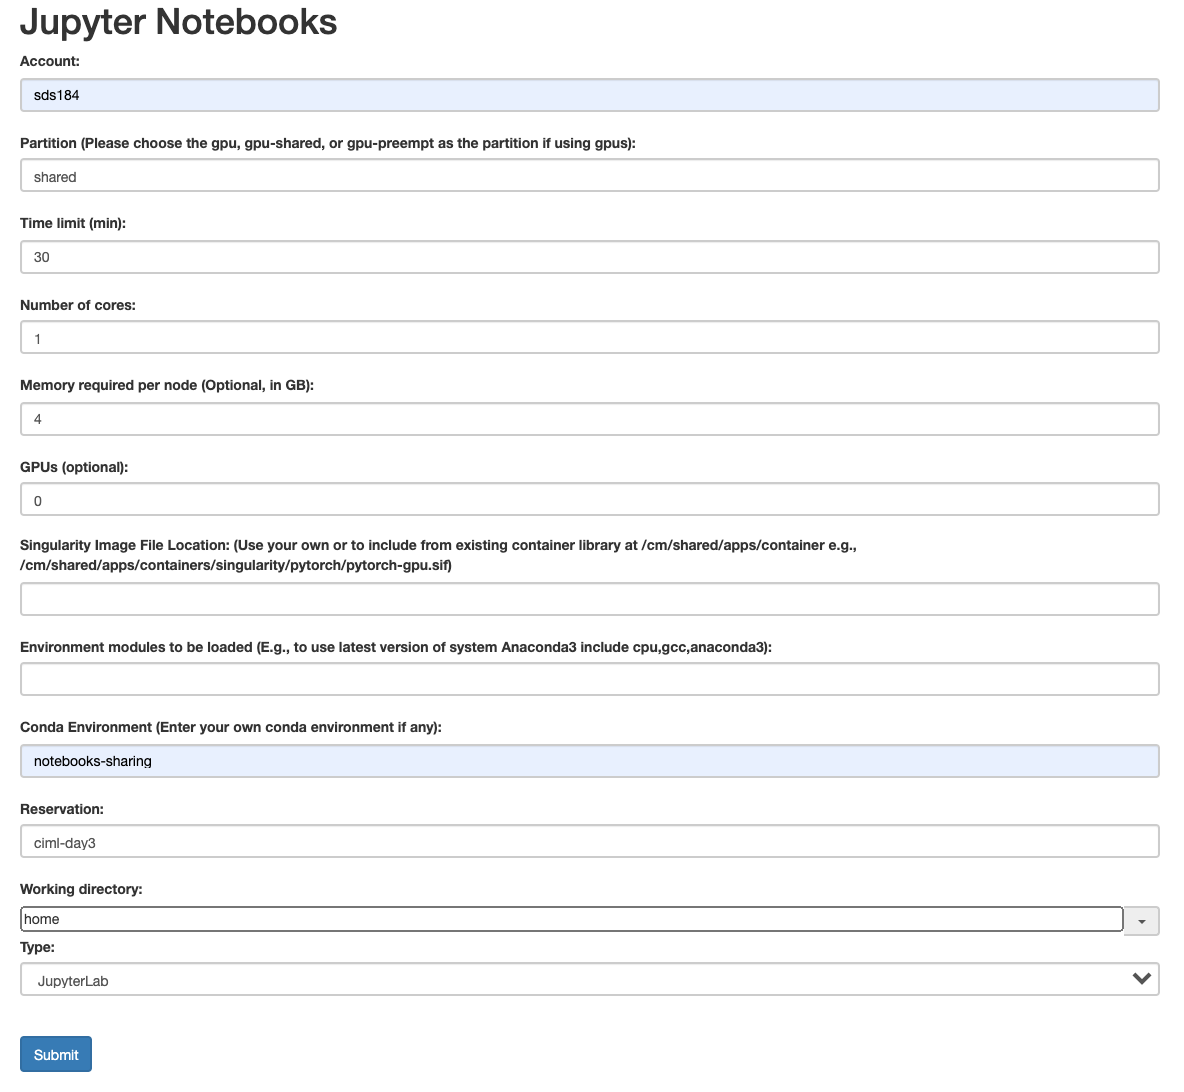Click the Number of cores field
Image resolution: width=1184 pixels, height=1092 pixels.
point(589,338)
